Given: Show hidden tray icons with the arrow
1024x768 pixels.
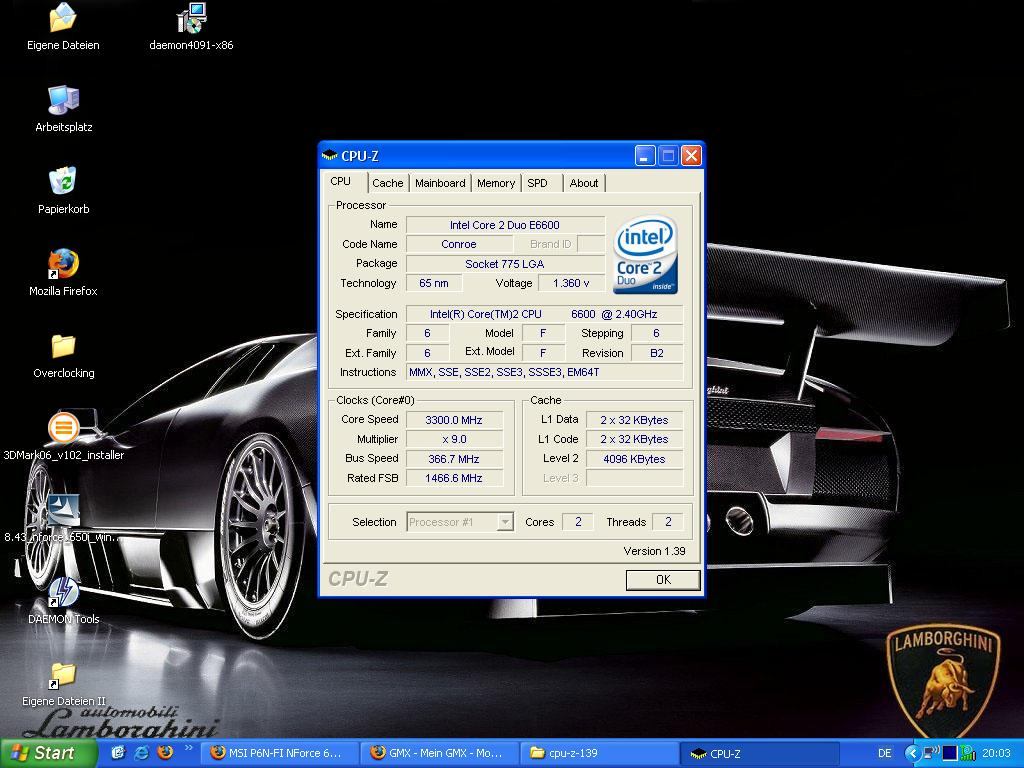Looking at the screenshot, I should point(912,753).
